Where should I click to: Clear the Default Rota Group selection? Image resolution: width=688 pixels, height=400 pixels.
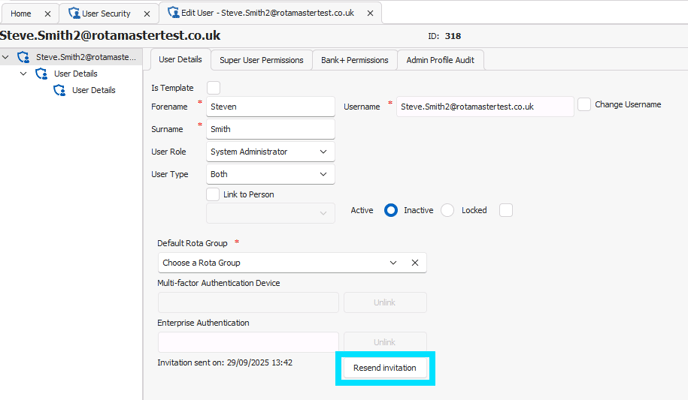415,263
